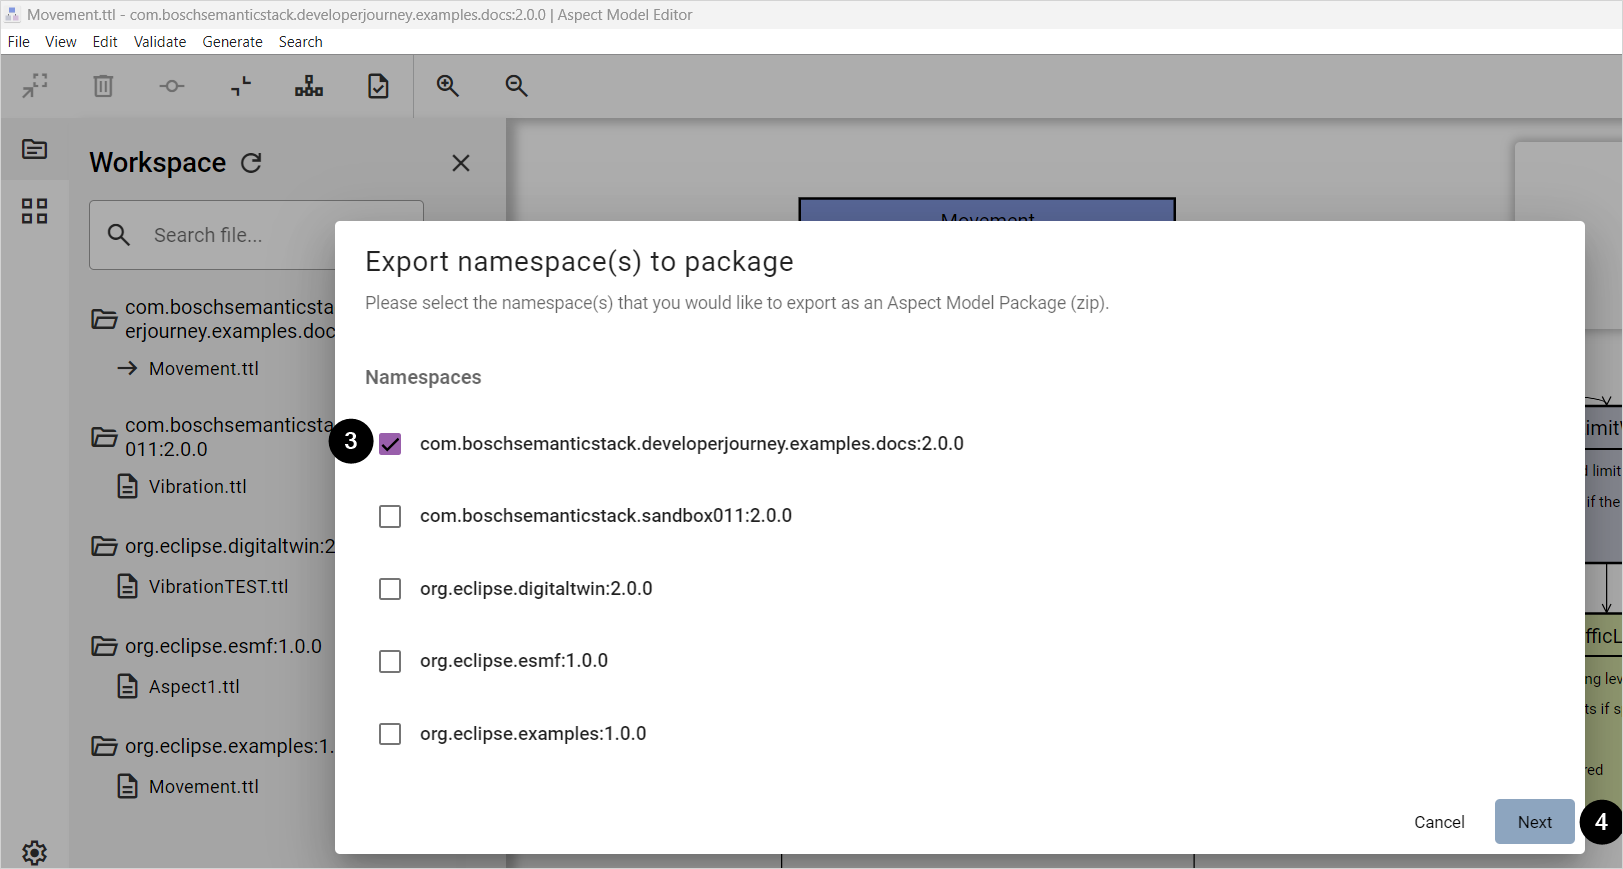Cancel the export dialog
This screenshot has width=1623, height=869.
point(1439,822)
